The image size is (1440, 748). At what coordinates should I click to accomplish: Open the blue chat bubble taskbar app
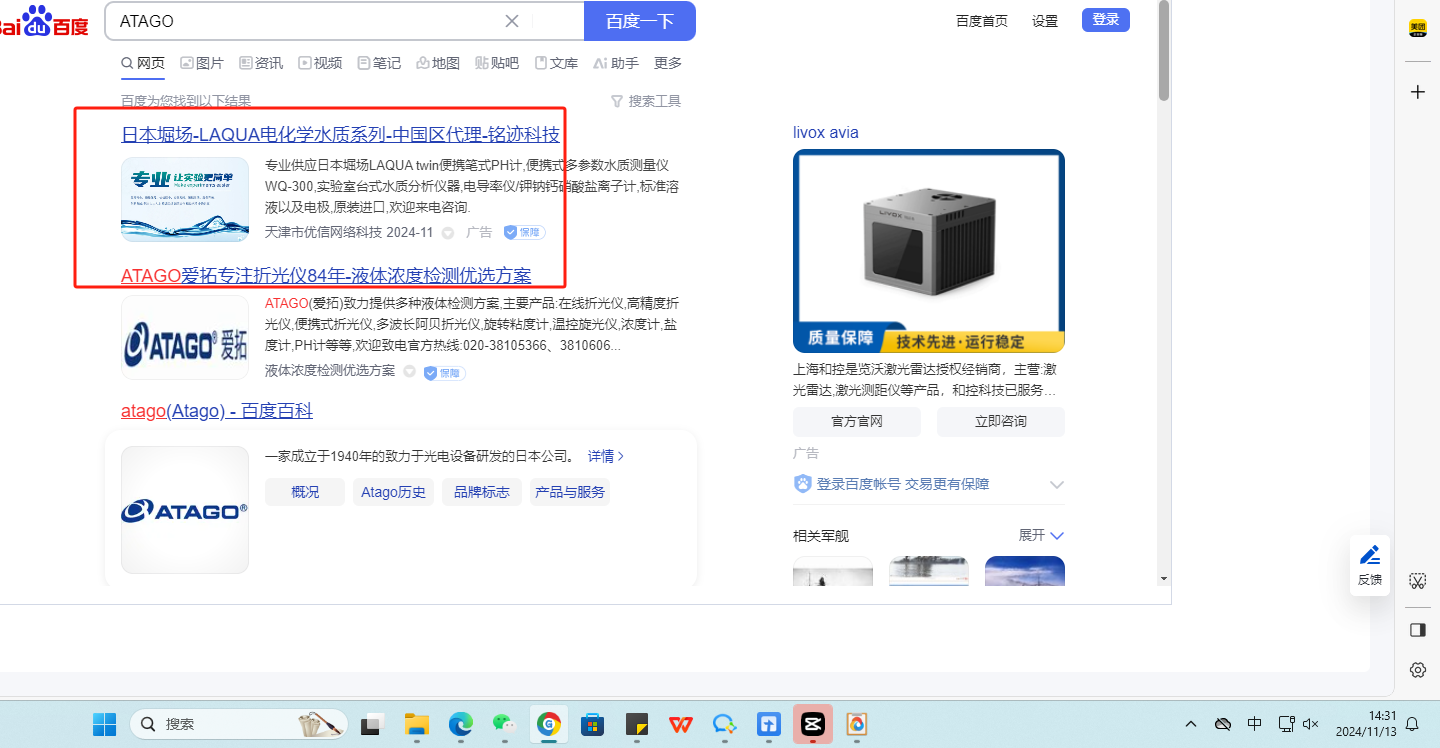tap(725, 724)
